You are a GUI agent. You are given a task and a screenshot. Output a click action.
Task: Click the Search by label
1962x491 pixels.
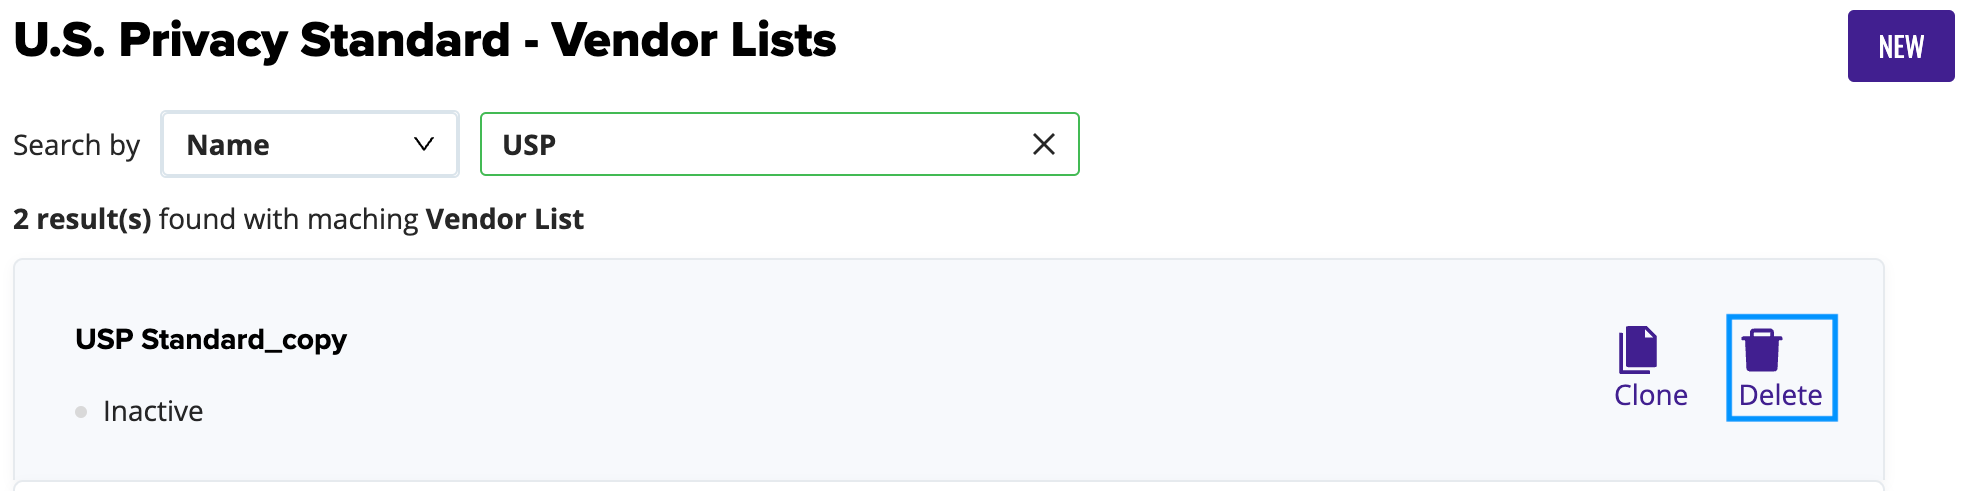point(77,145)
